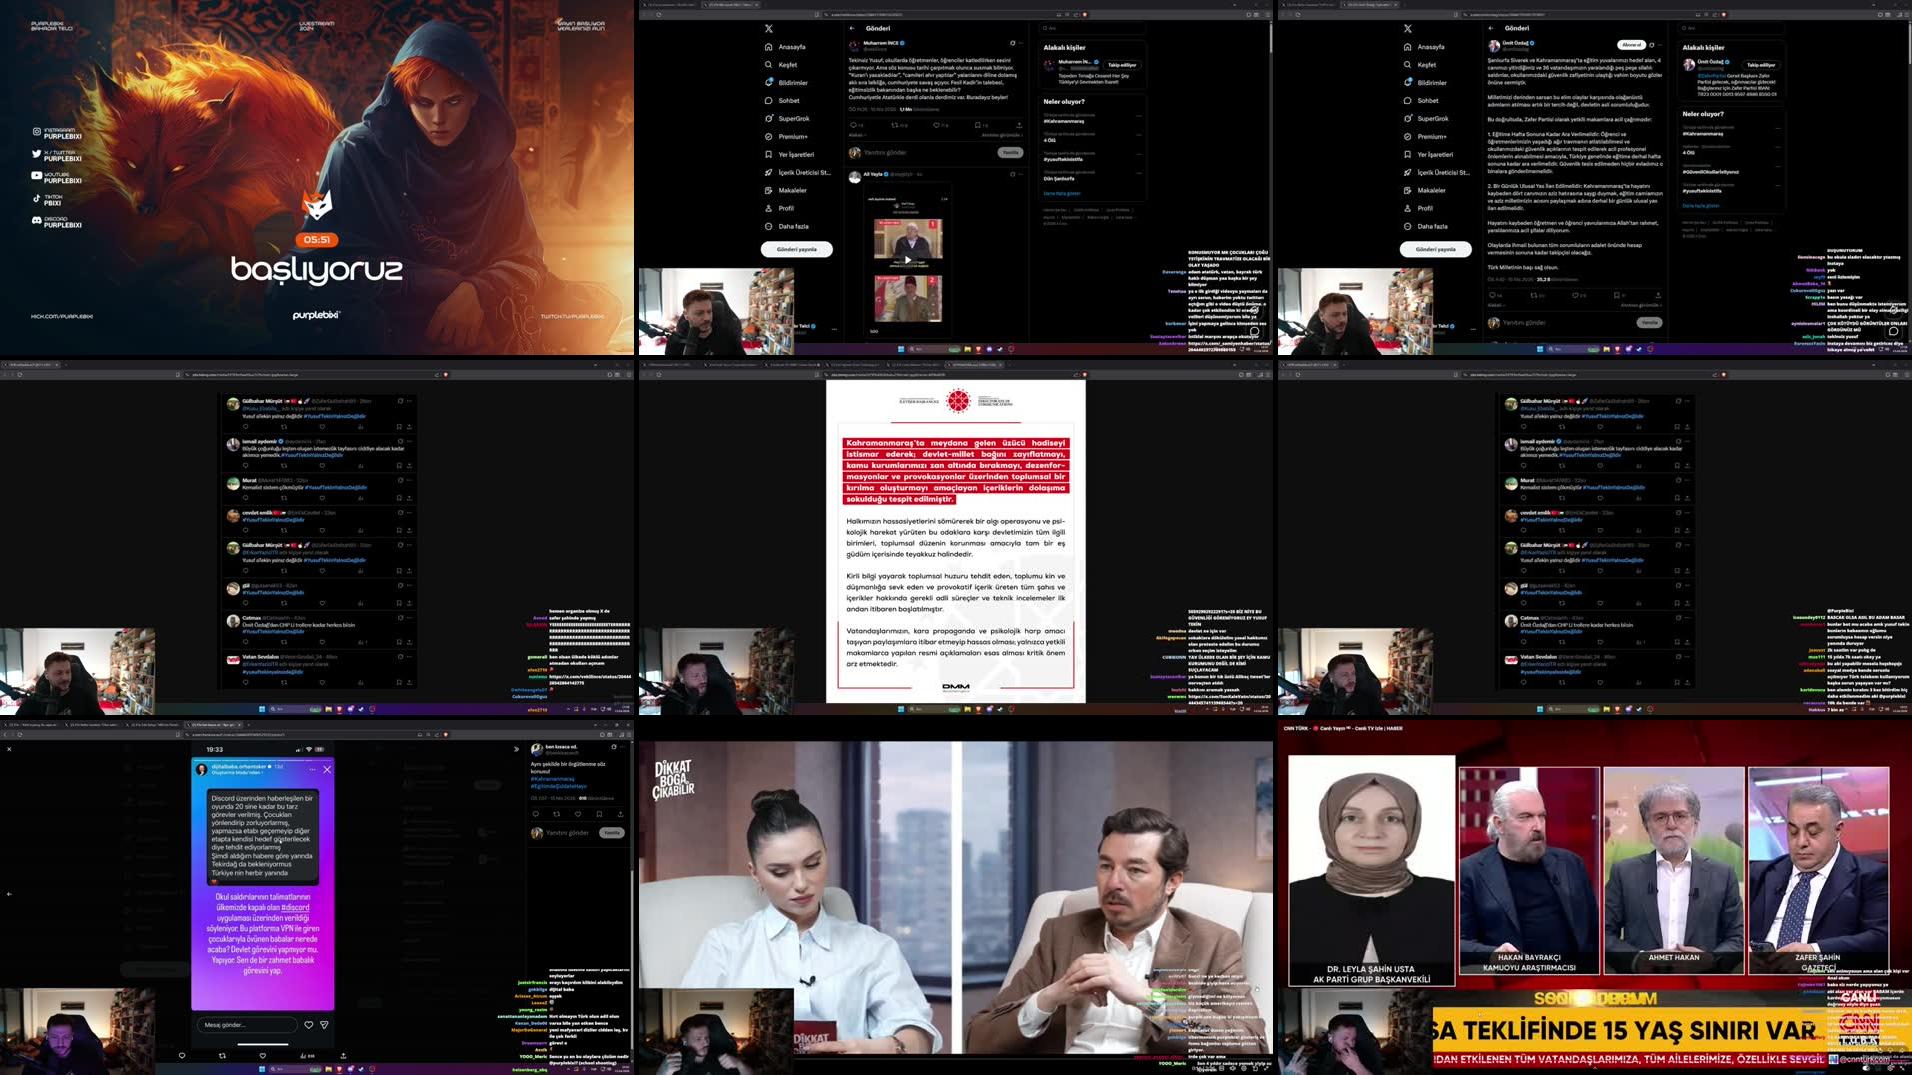Toggle 'Abone ol' on Ümit Özdağ's profile
Image resolution: width=1912 pixels, height=1075 pixels.
click(x=1631, y=45)
